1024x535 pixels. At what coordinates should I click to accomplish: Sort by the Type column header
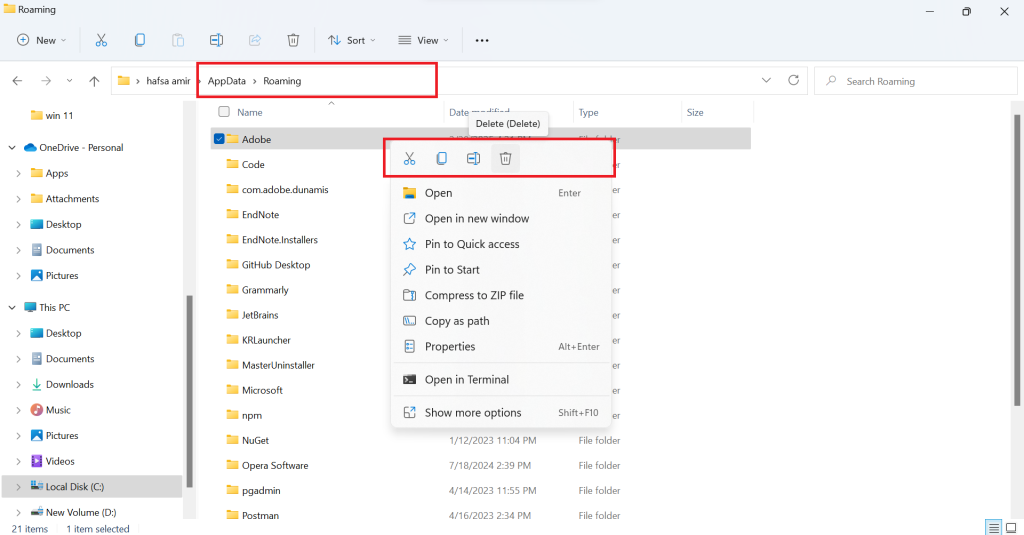point(588,112)
